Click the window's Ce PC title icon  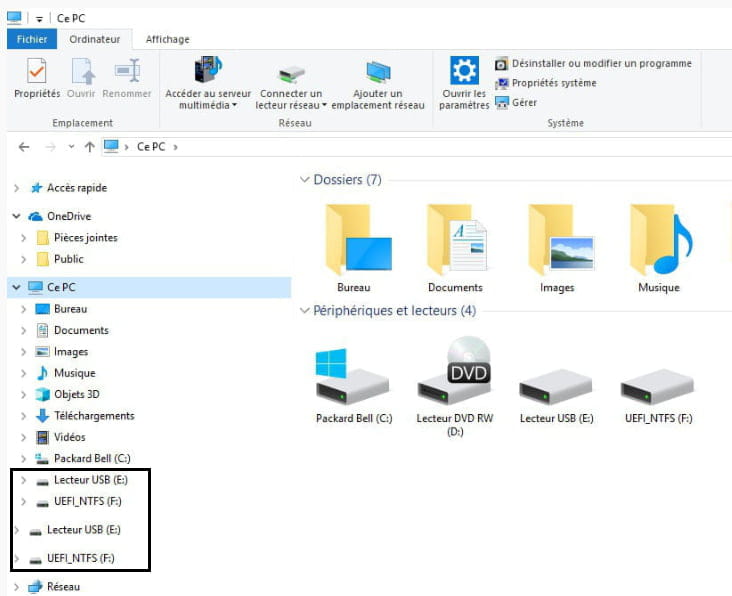pos(14,18)
